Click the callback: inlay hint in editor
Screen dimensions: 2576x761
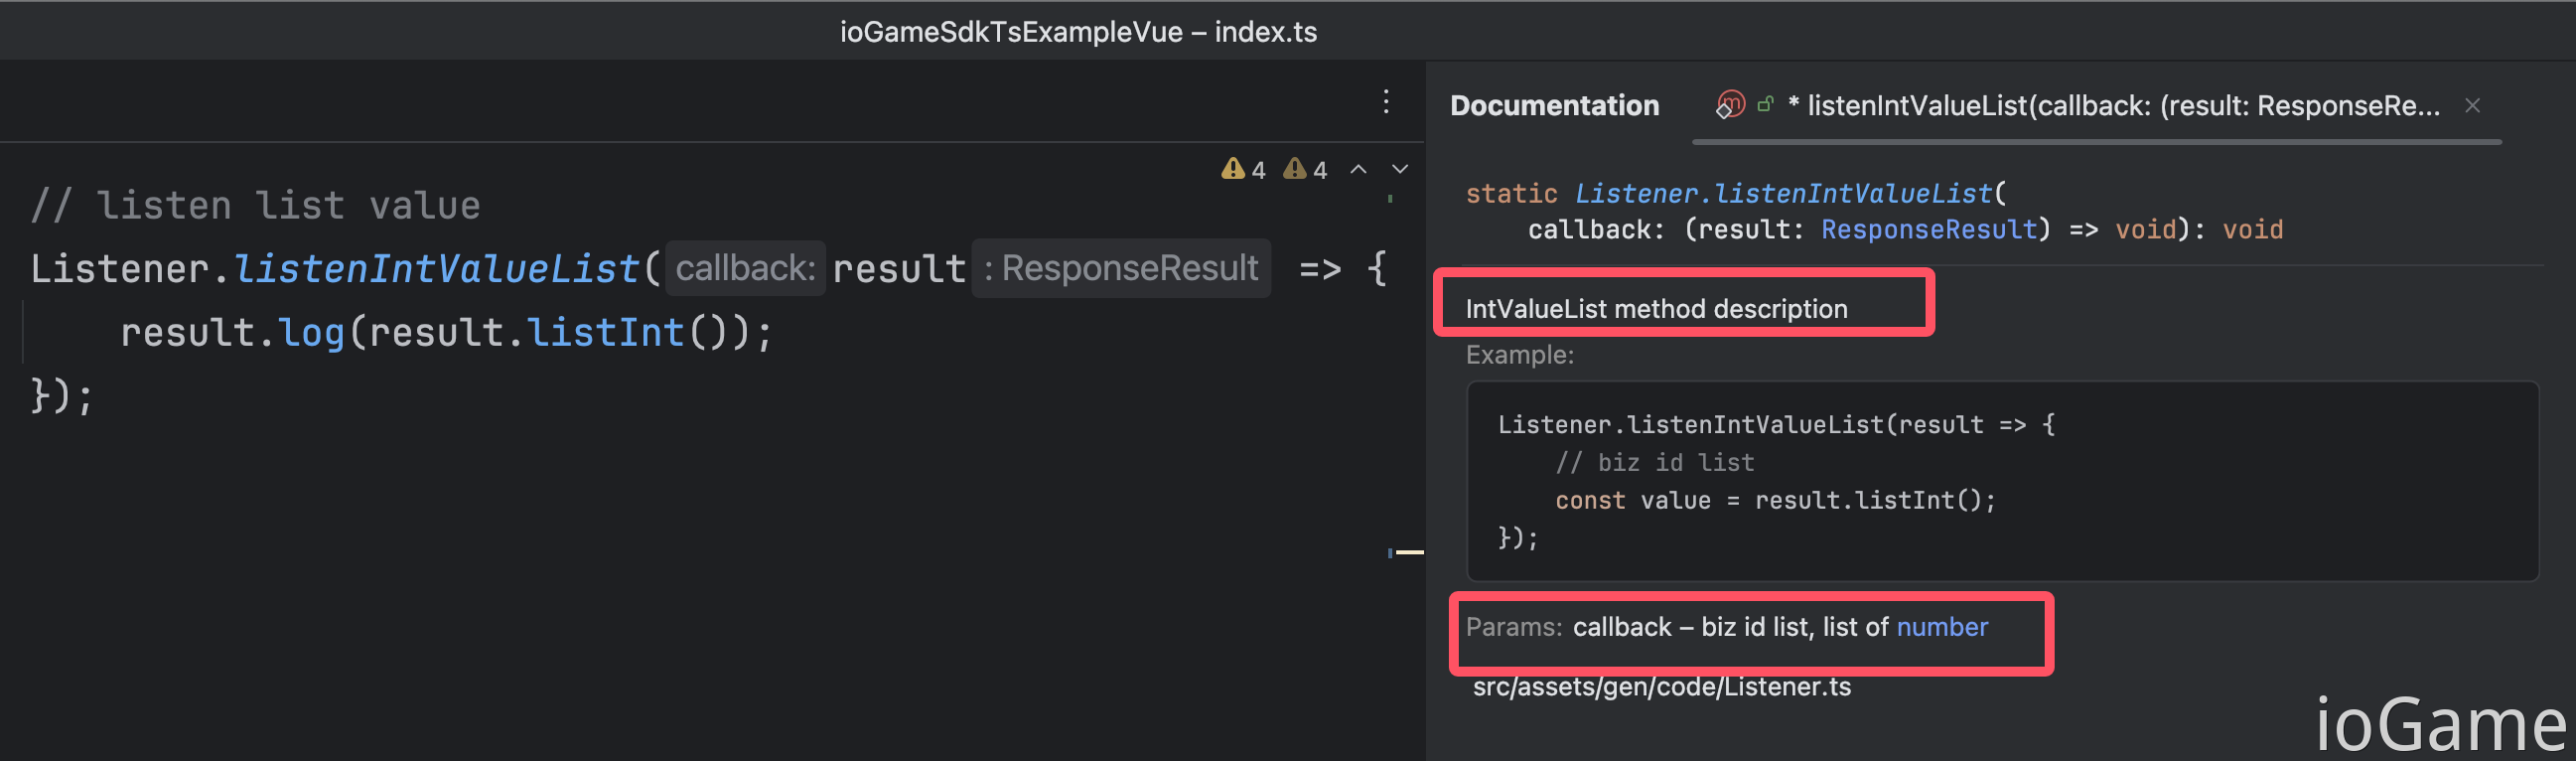tap(745, 268)
